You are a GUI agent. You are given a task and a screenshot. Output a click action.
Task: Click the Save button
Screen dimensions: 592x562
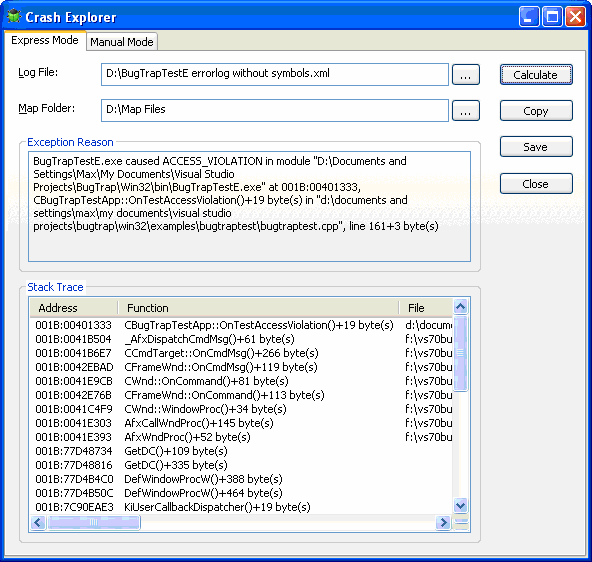coord(536,146)
